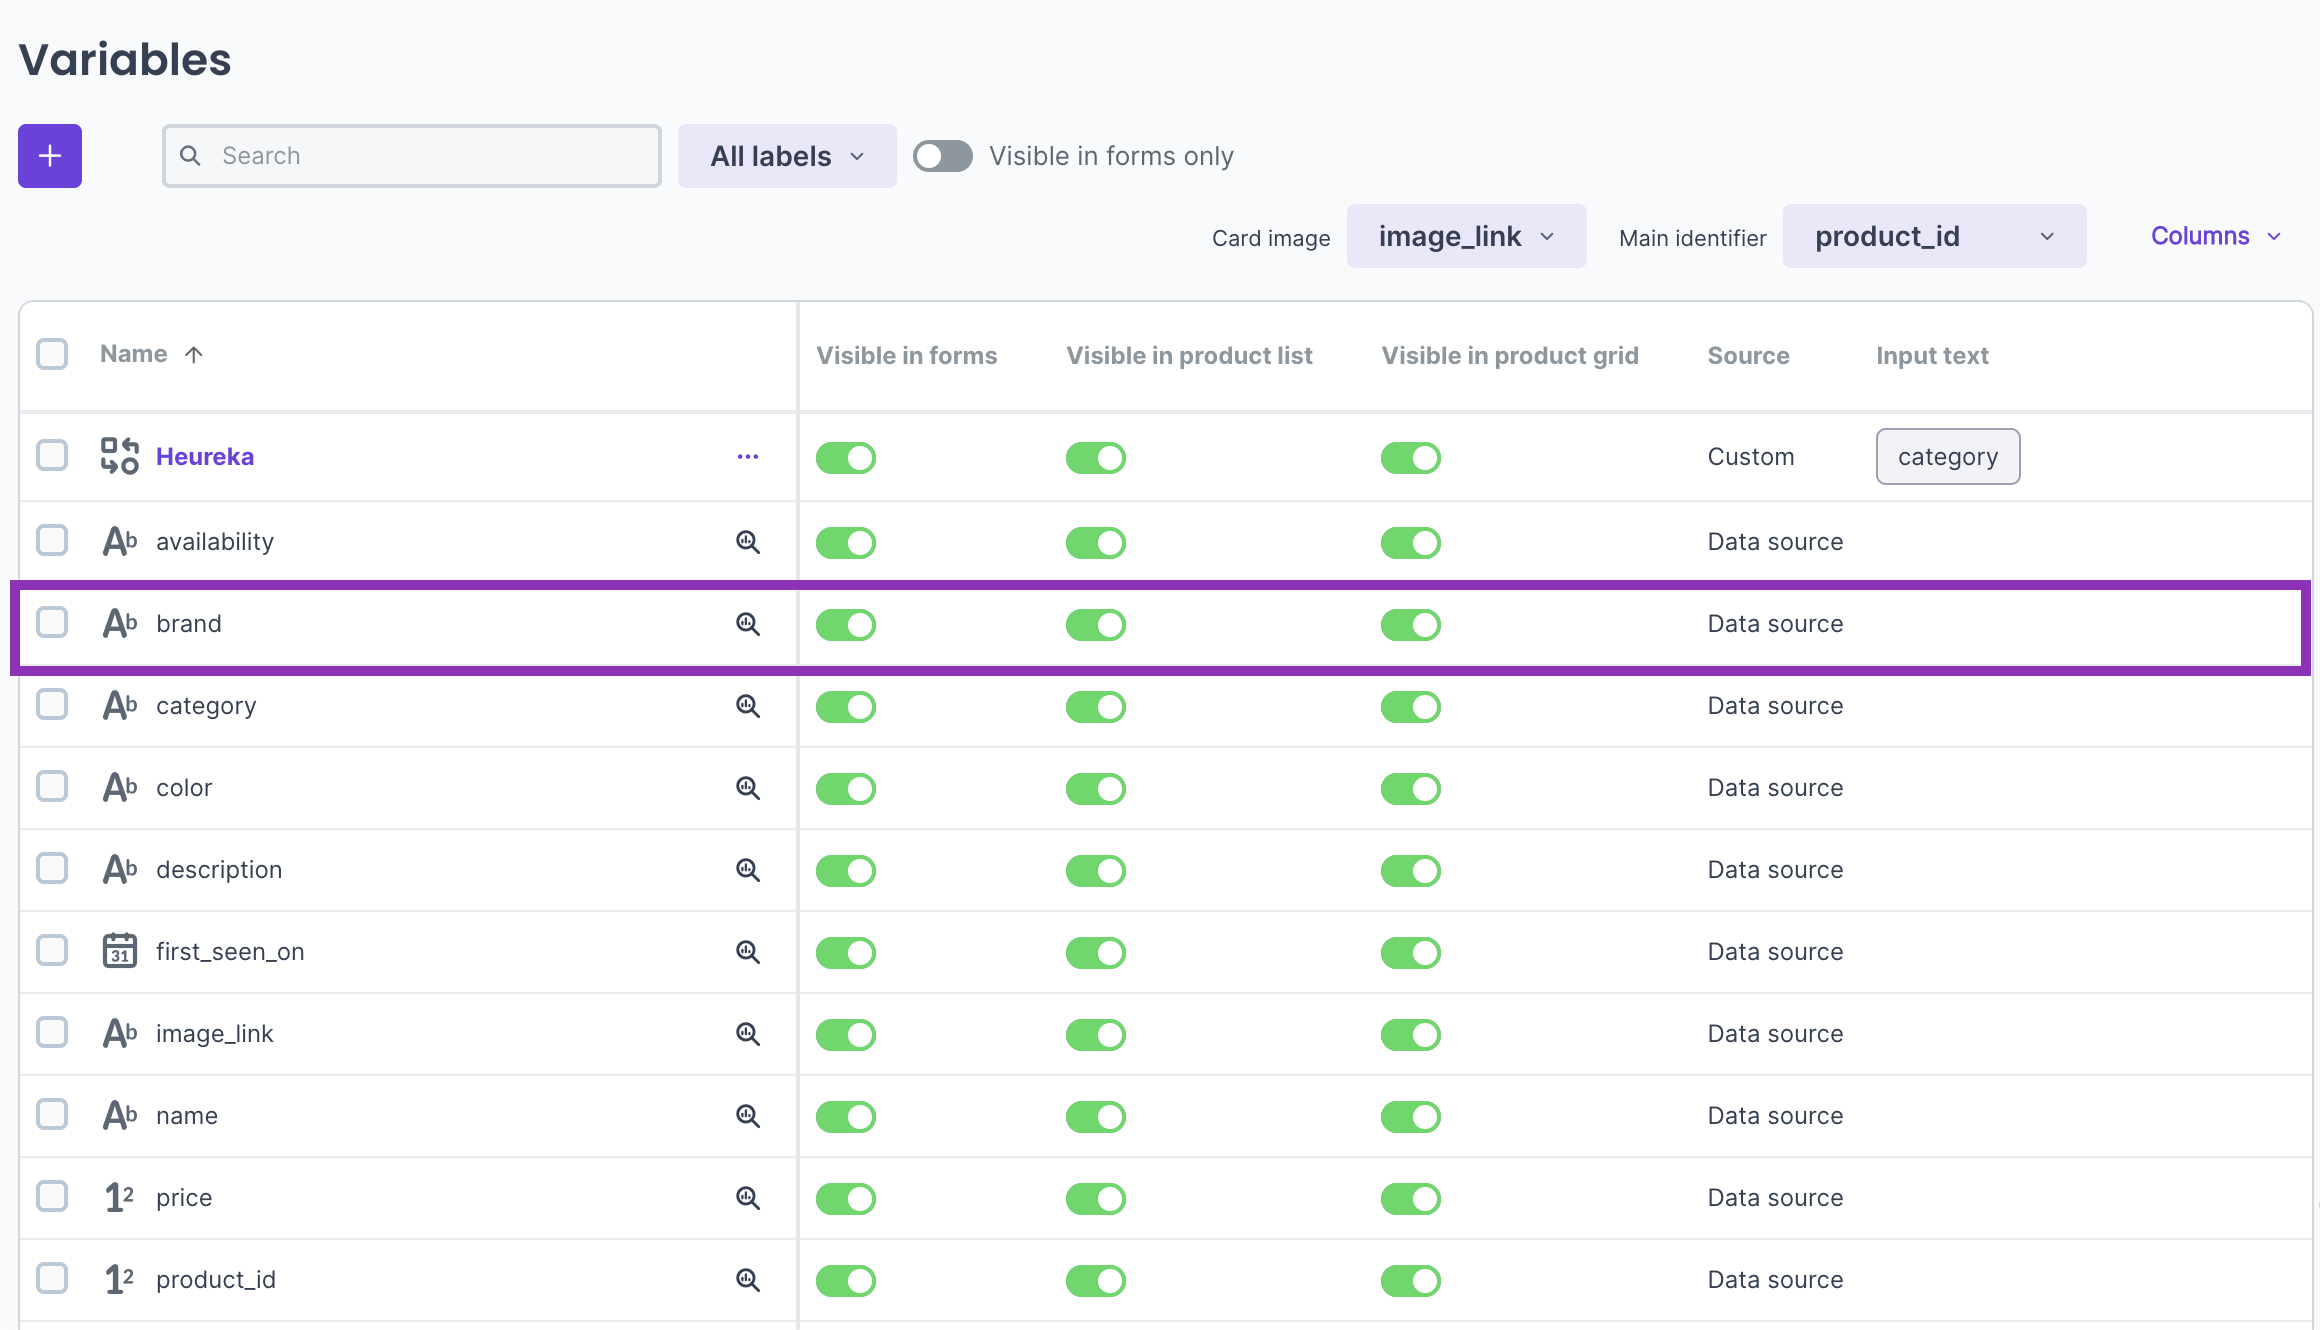The image size is (2320, 1330).
Task: Turn off Visible in forms for color
Action: point(845,788)
